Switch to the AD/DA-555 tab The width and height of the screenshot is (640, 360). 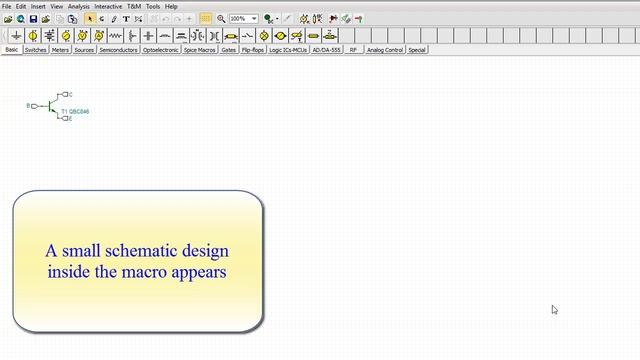pos(327,50)
